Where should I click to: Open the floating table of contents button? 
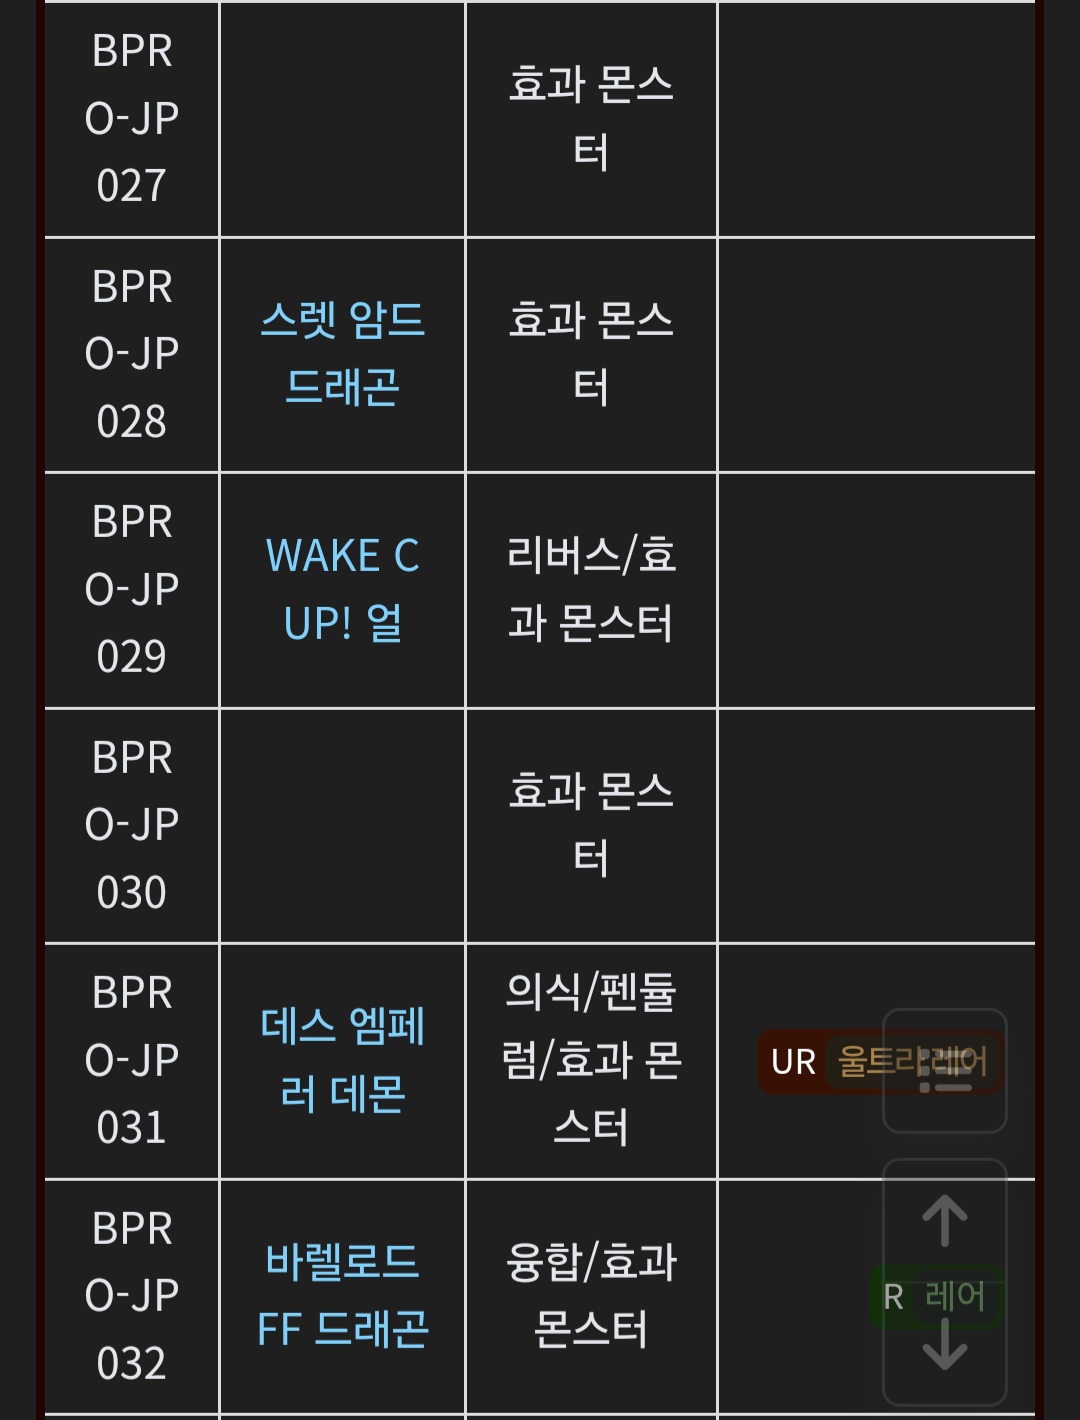tap(944, 1070)
